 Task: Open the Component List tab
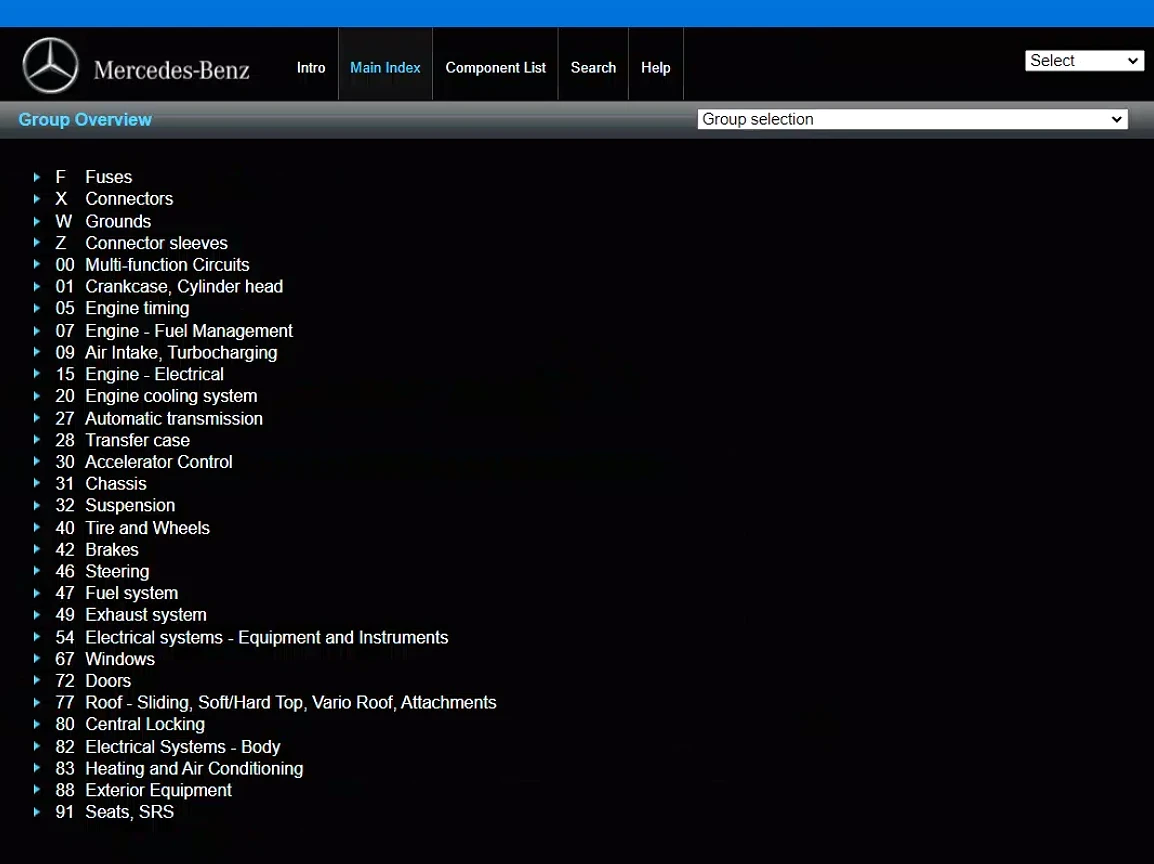[x=495, y=68]
